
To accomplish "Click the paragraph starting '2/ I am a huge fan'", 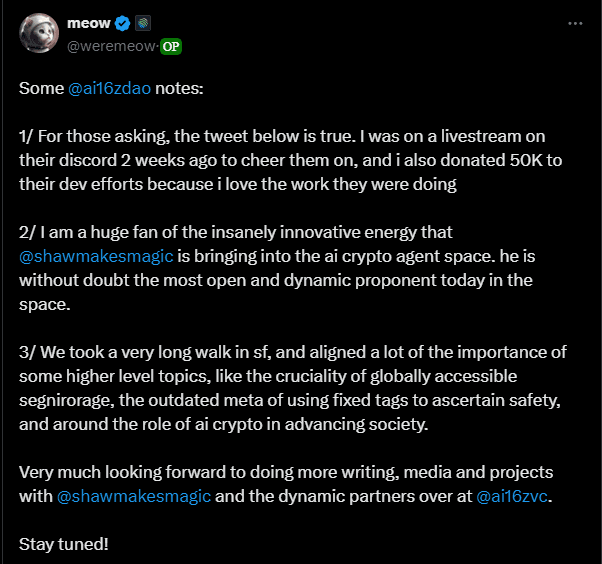I will click(277, 268).
